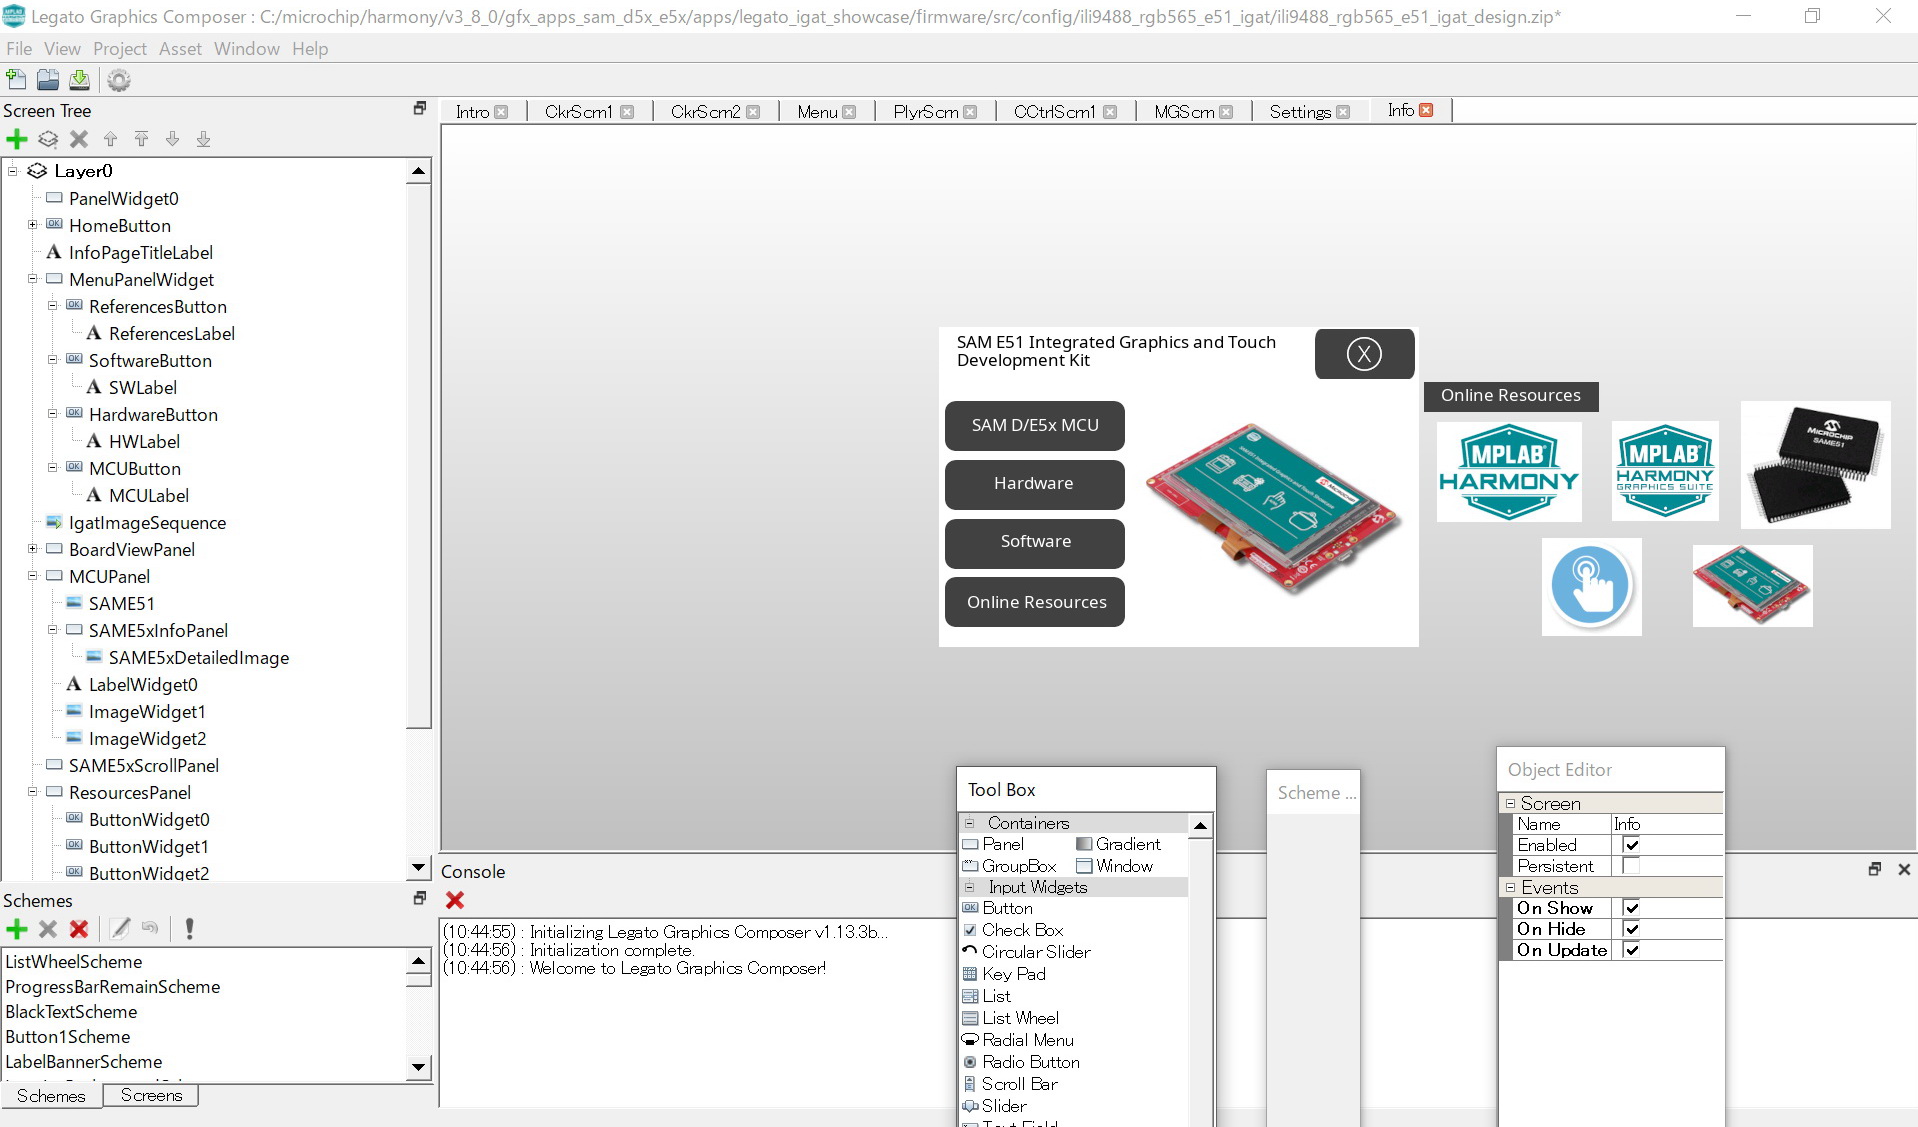Click the Hardware button on canvas
The width and height of the screenshot is (1918, 1127).
(1035, 484)
